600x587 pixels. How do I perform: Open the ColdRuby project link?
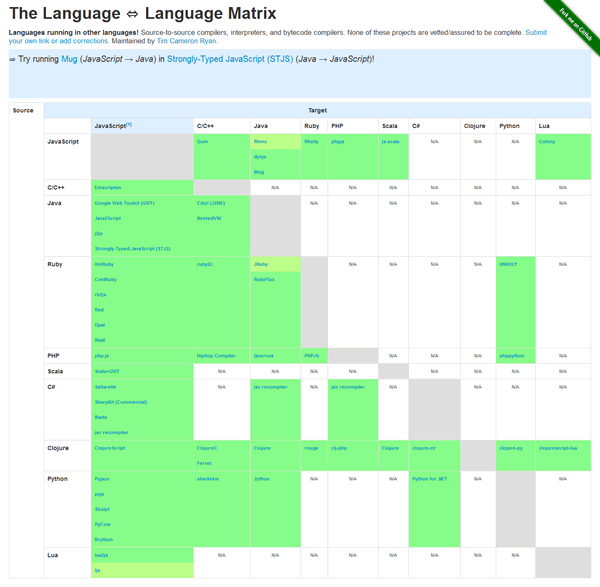(x=106, y=280)
